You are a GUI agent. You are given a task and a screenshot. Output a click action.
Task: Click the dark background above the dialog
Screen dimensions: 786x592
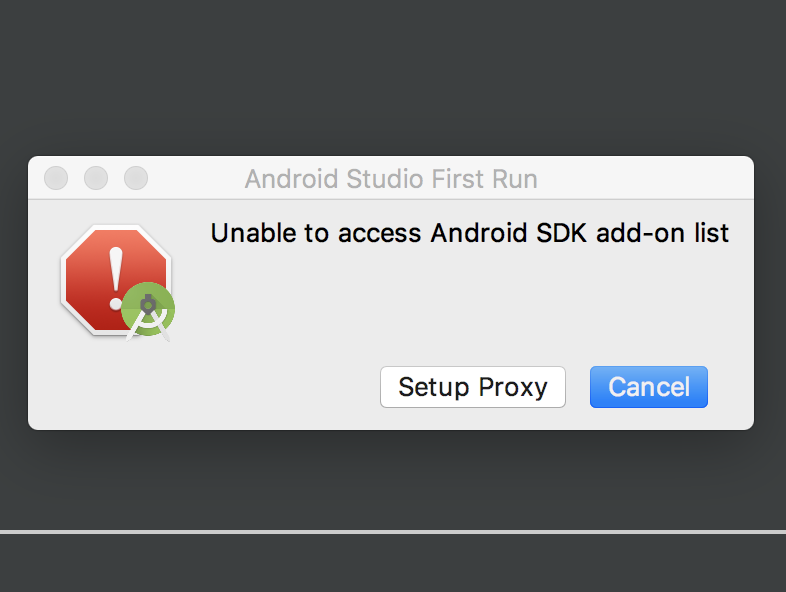393,75
